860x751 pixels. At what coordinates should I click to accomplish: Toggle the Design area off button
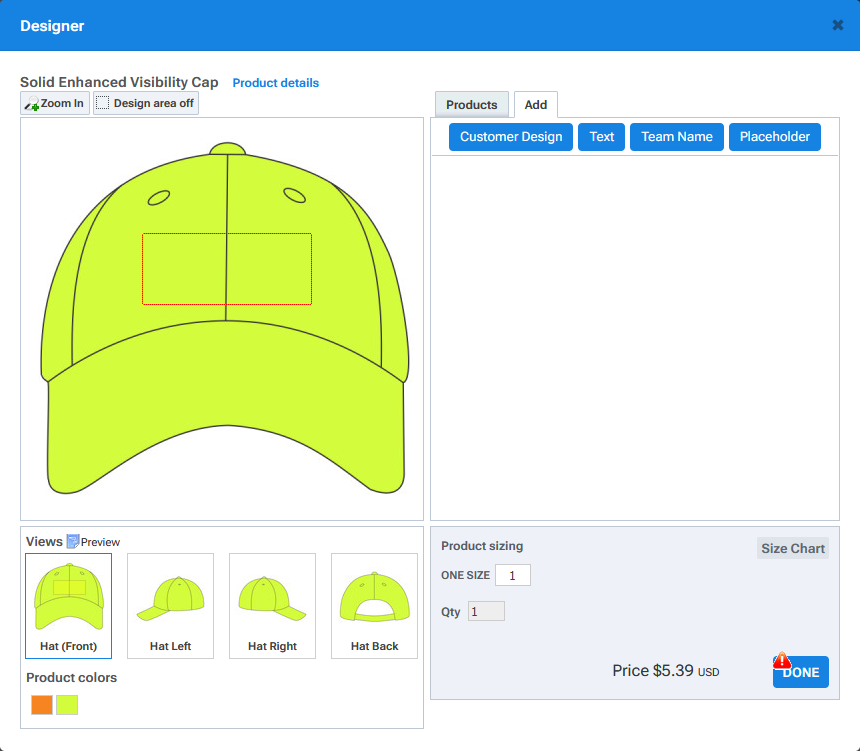coord(146,103)
